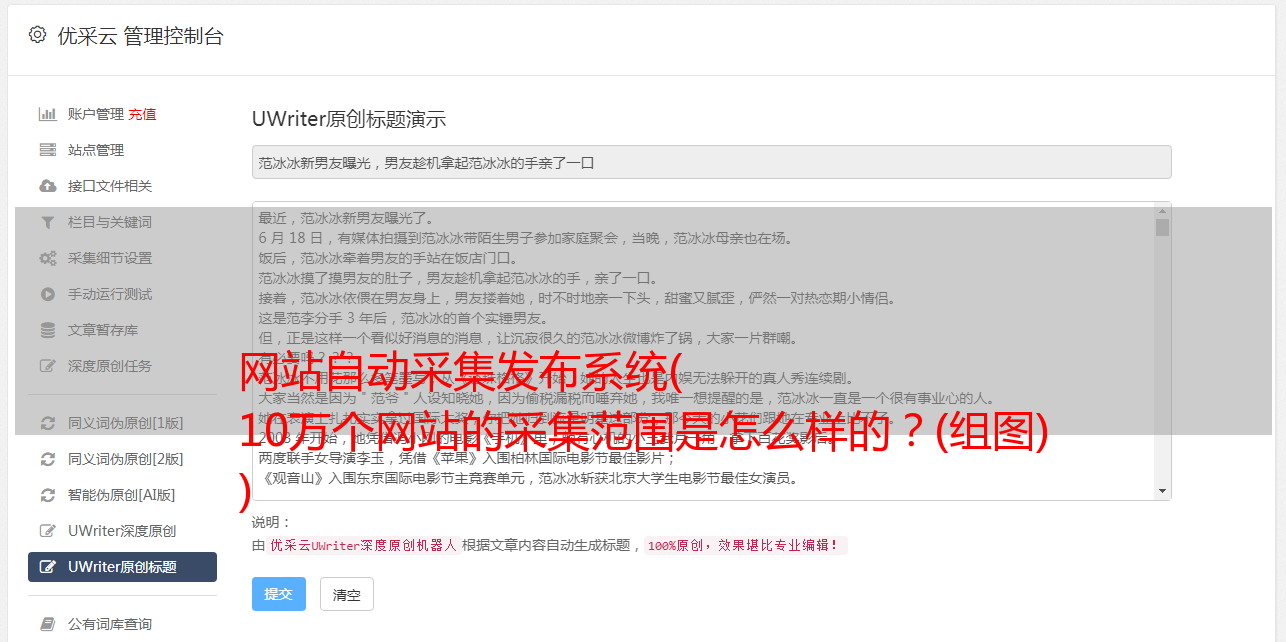
Task: Click the gear icon beside 优采云 管理控制台
Action: coord(37,35)
